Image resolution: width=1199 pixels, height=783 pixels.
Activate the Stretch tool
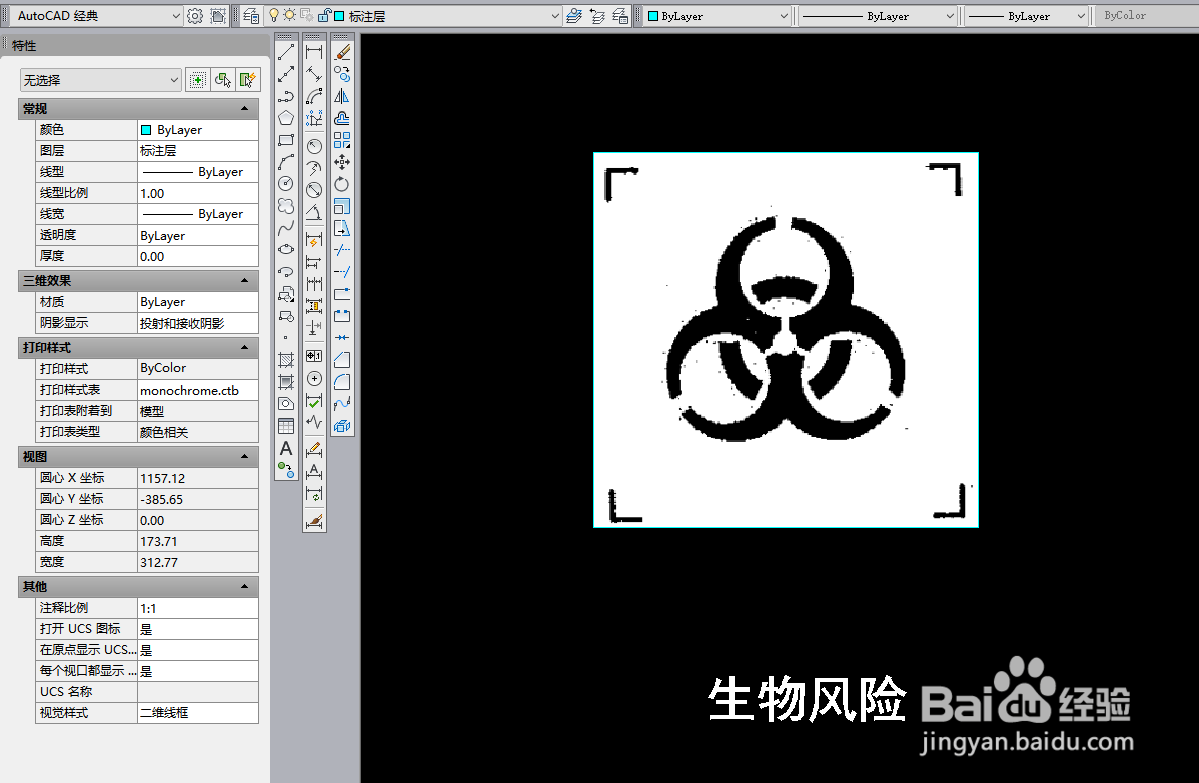pos(343,228)
